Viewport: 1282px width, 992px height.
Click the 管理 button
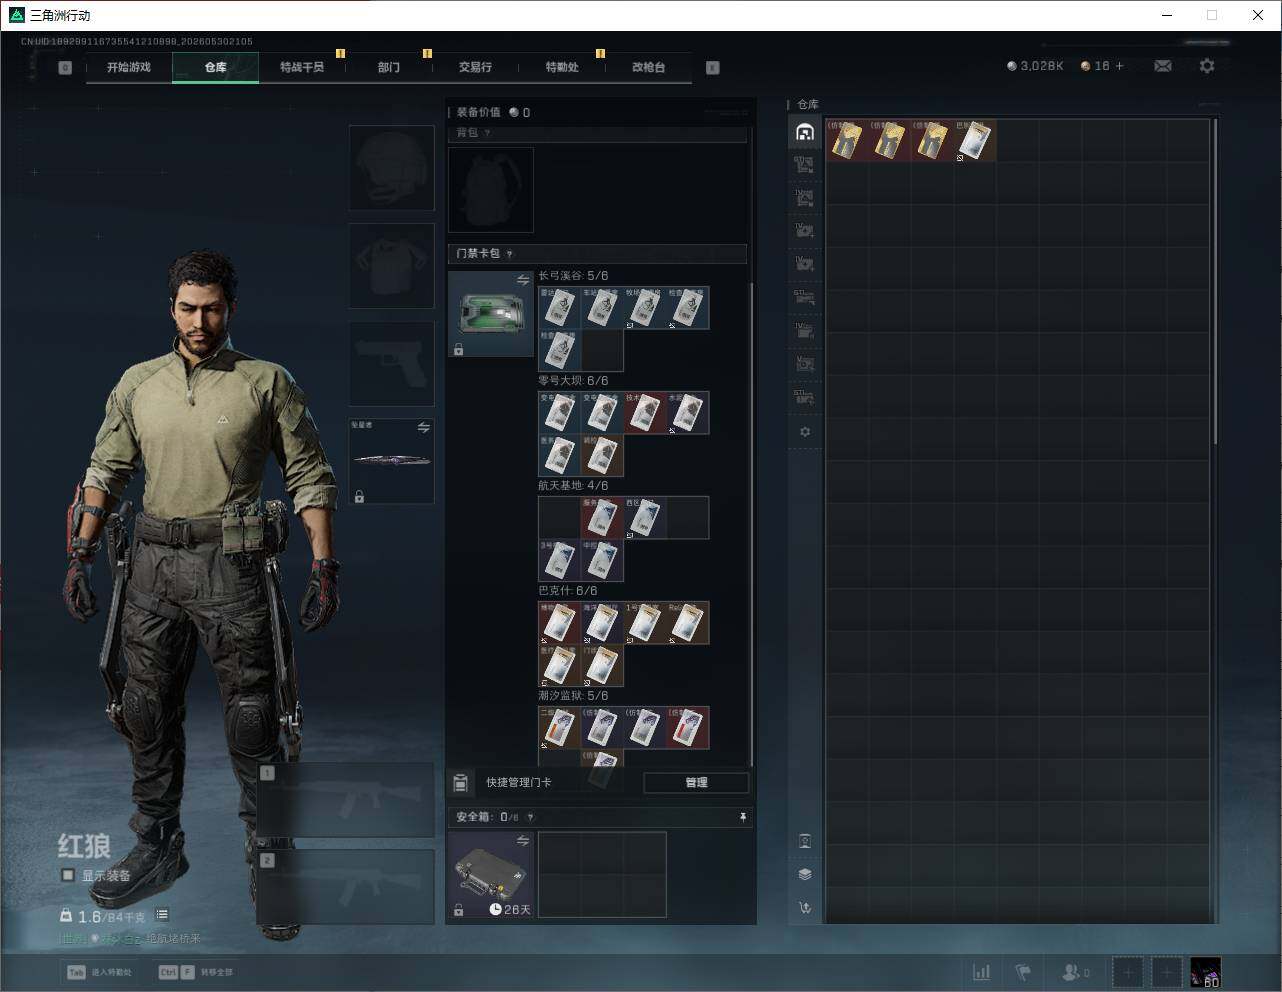pos(696,783)
